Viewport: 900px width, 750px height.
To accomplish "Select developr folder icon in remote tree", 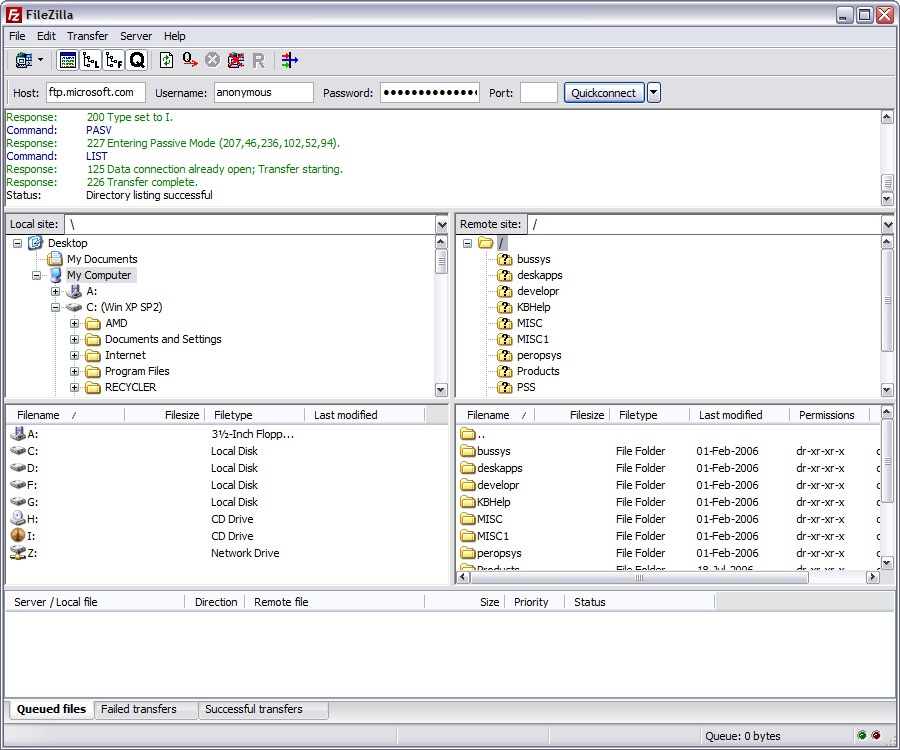I will pos(505,292).
